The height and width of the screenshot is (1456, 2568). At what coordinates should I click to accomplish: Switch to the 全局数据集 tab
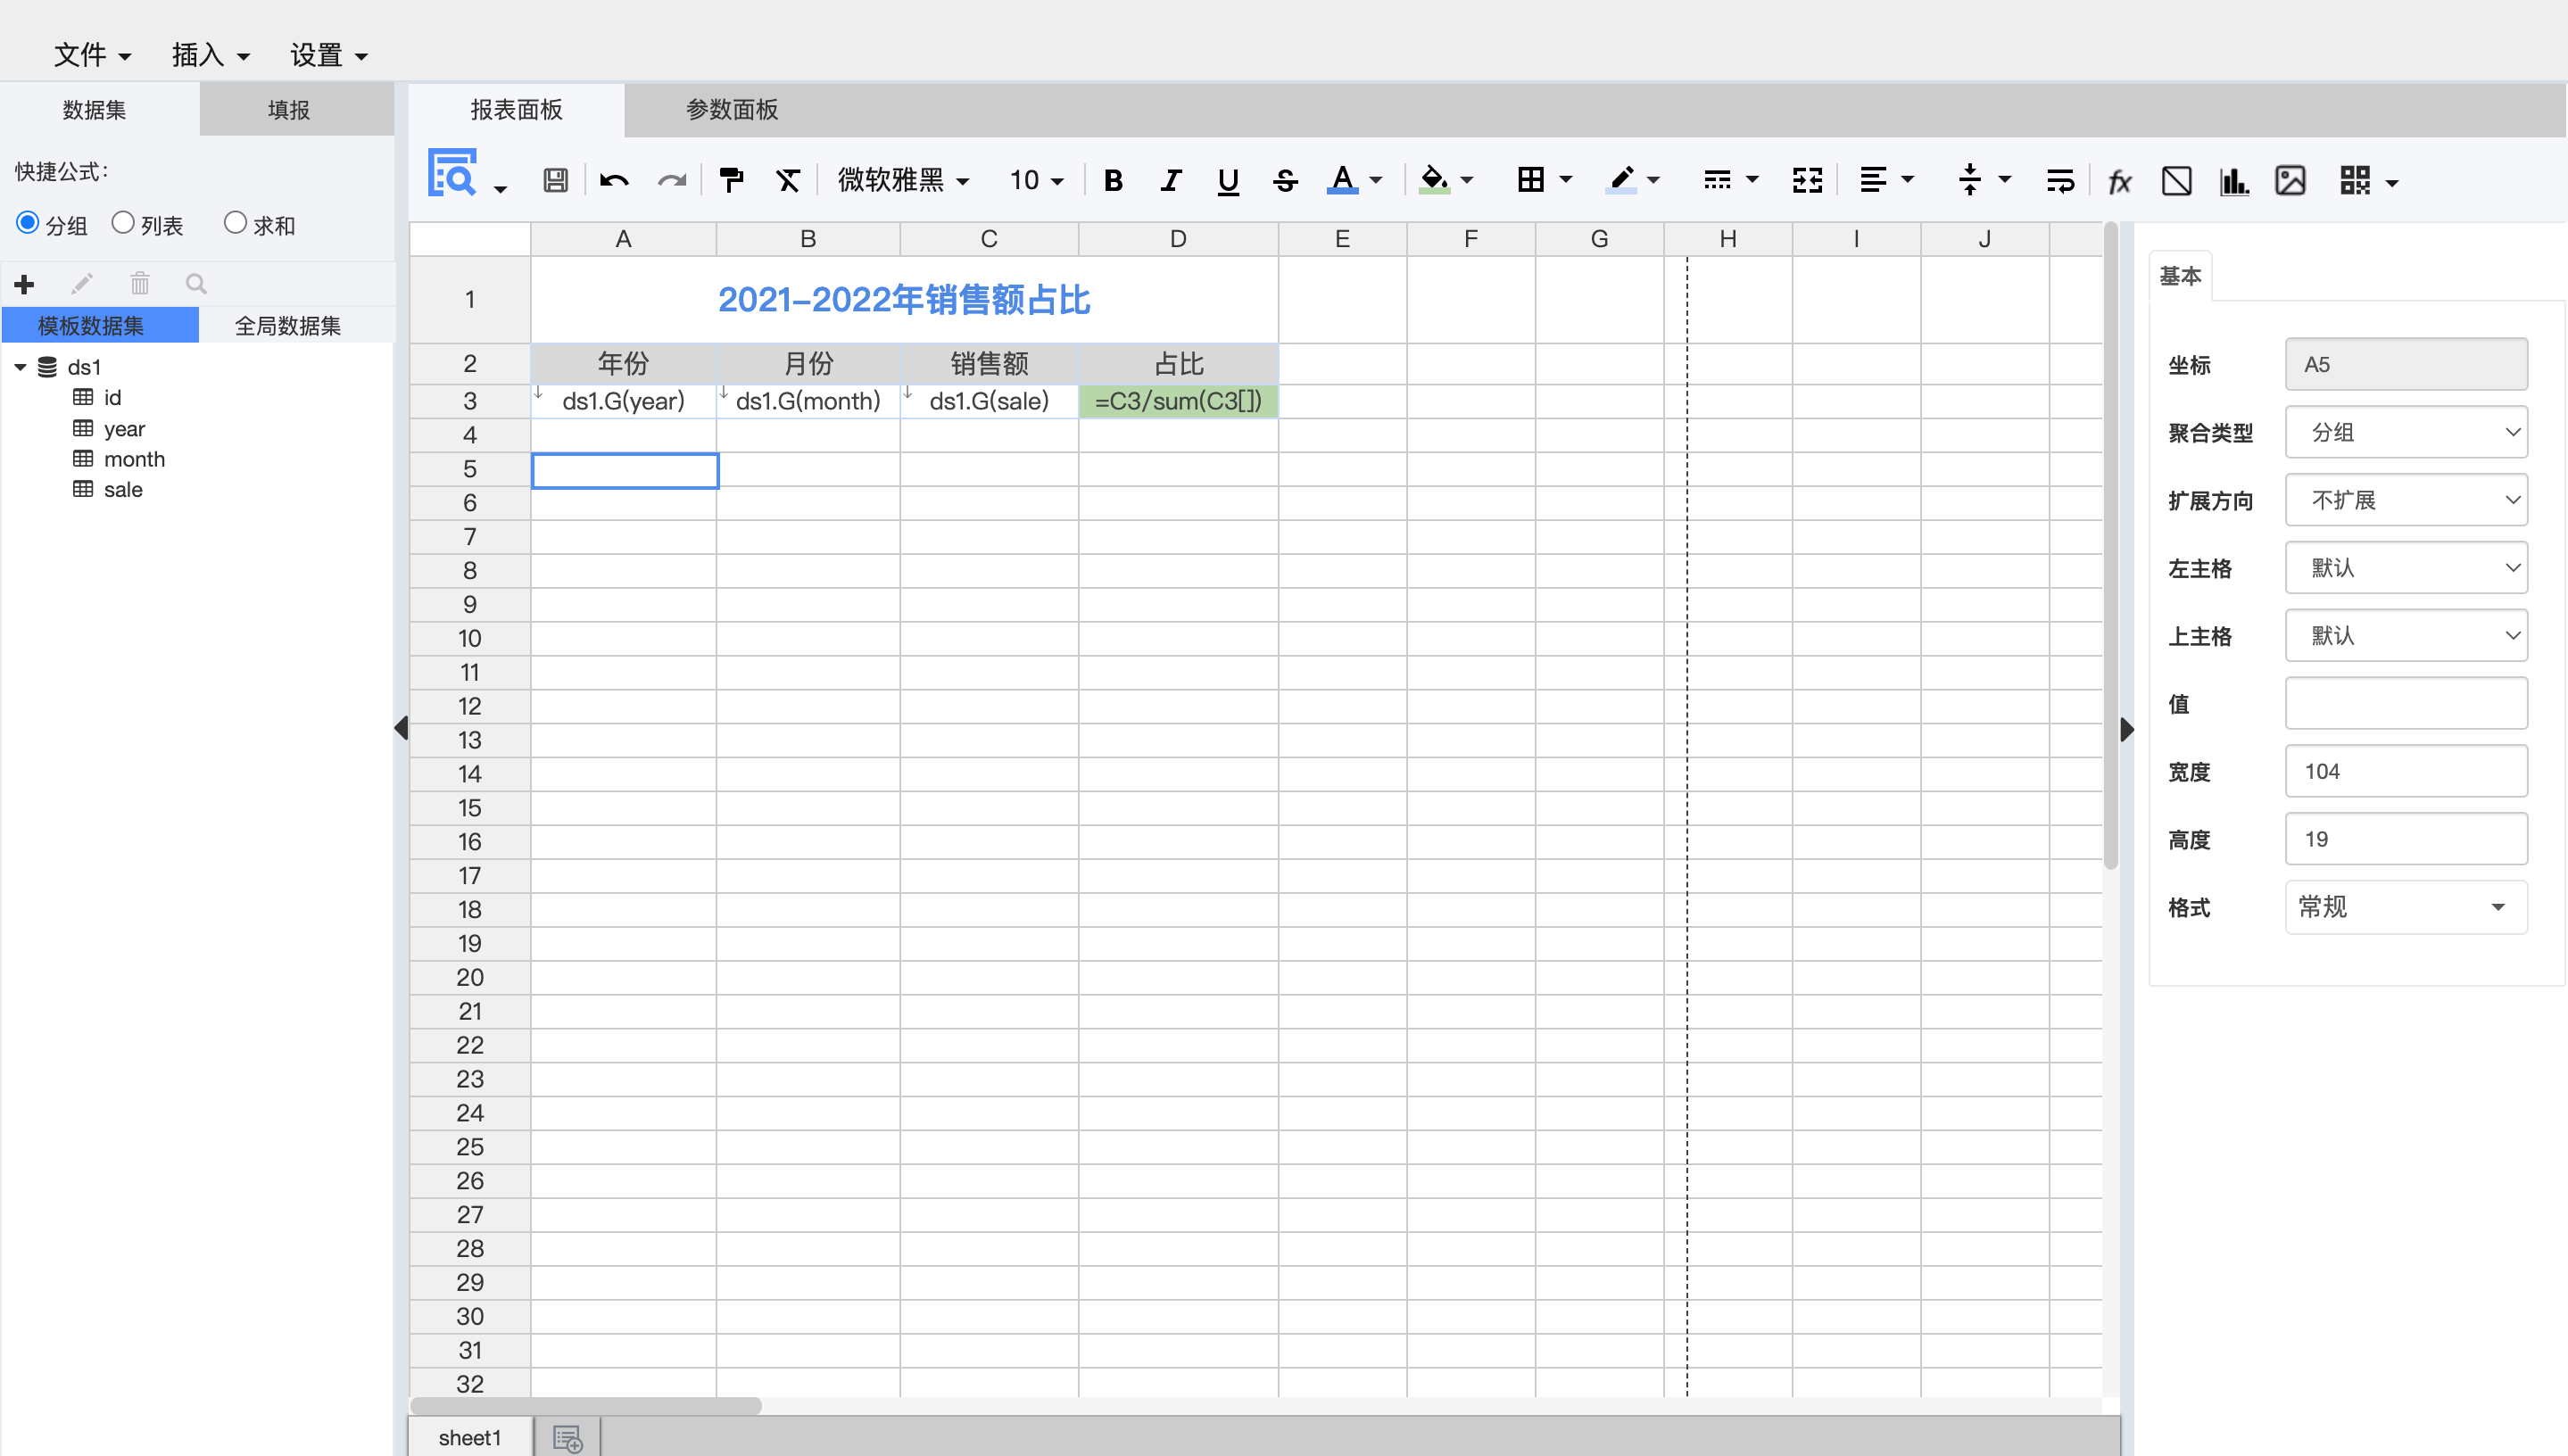coord(288,325)
